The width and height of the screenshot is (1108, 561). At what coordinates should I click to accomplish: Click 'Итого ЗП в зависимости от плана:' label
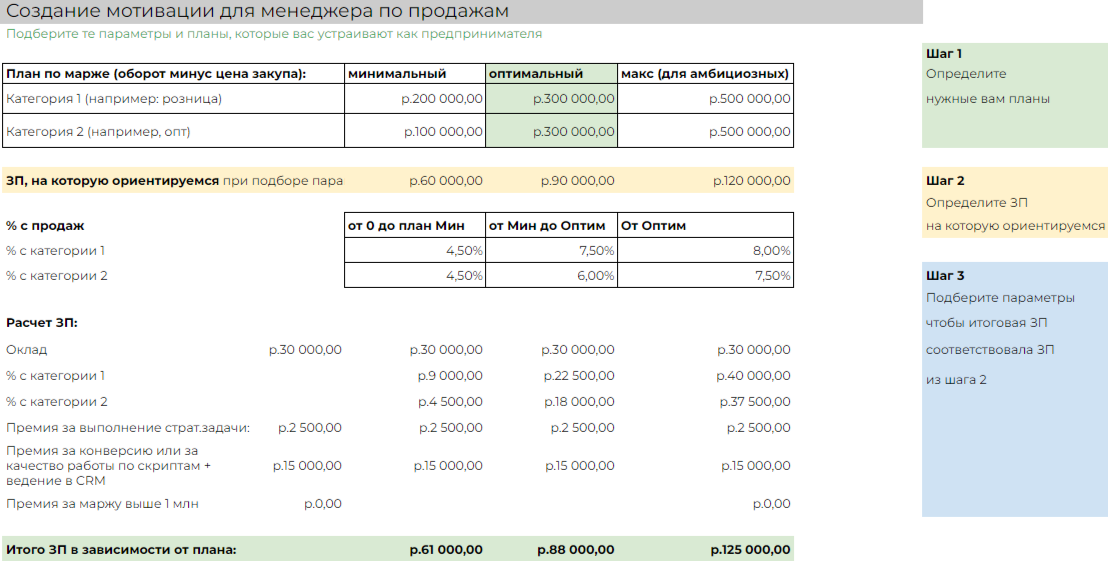click(x=121, y=550)
